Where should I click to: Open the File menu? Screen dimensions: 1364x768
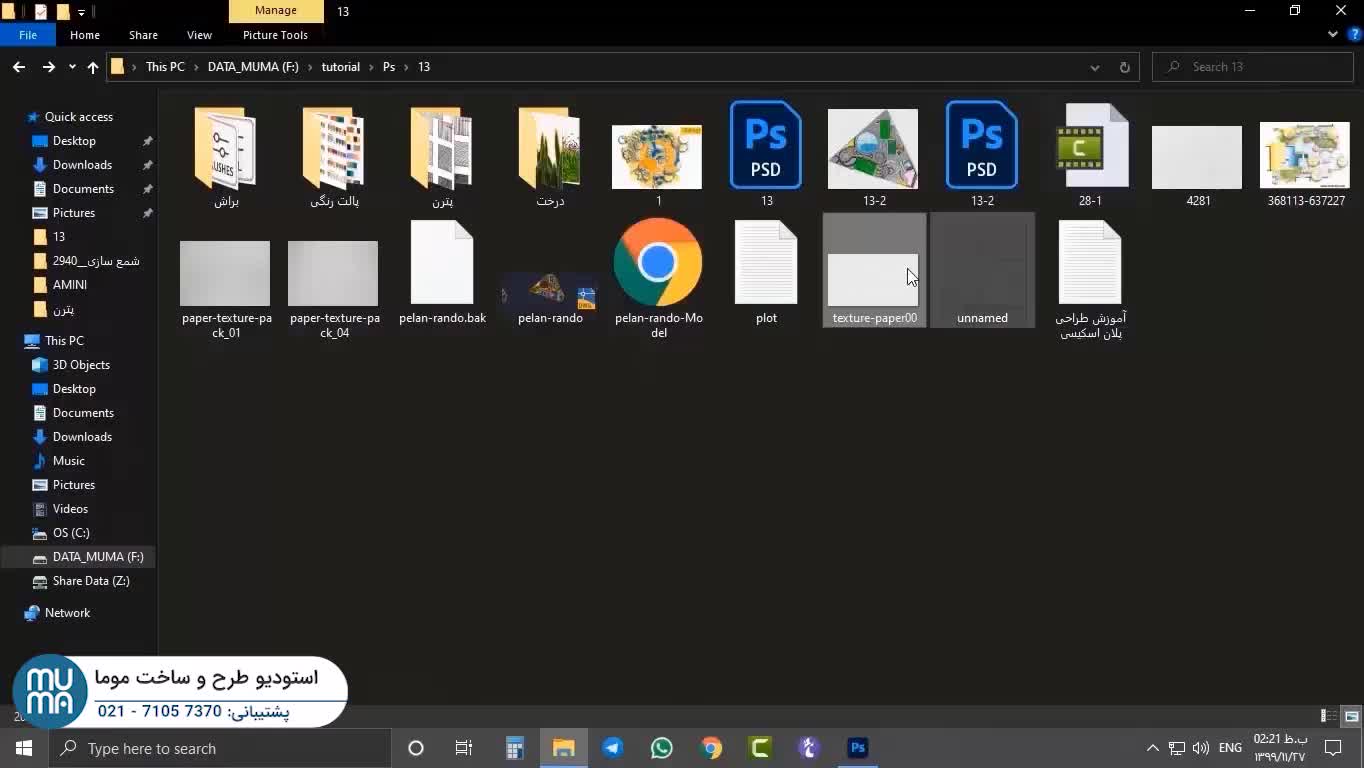pos(28,35)
